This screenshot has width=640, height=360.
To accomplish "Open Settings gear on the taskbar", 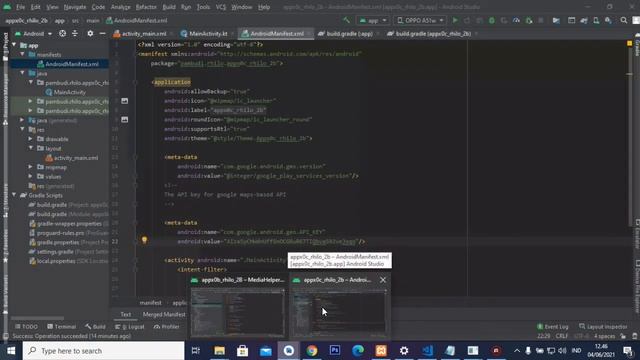I will (x=404, y=351).
